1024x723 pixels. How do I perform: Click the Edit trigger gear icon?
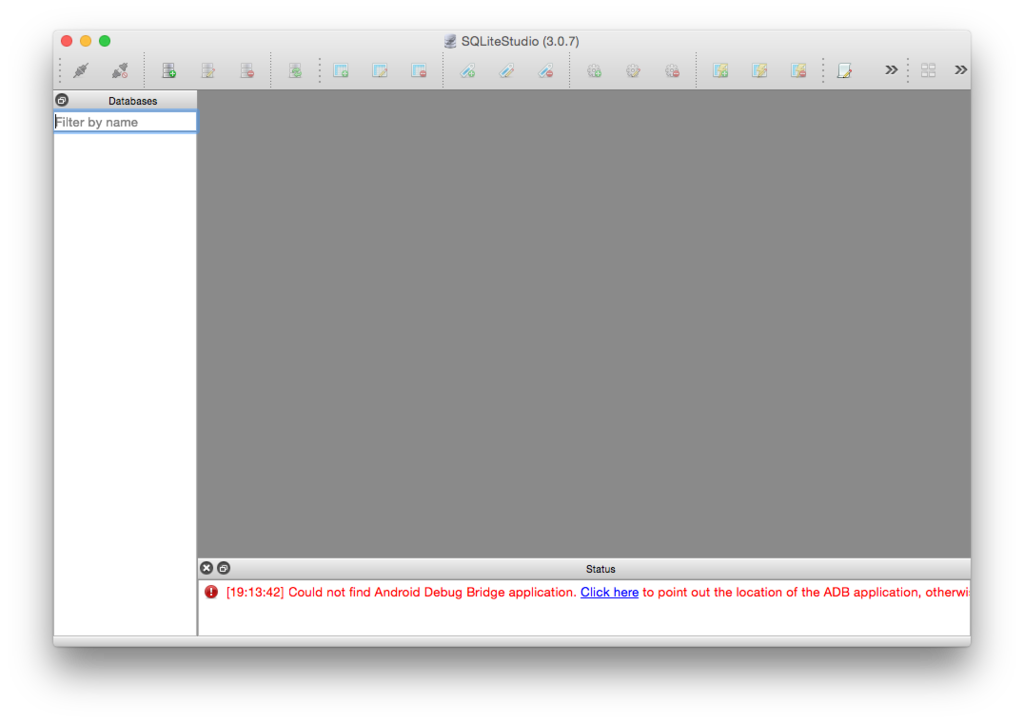pos(633,70)
